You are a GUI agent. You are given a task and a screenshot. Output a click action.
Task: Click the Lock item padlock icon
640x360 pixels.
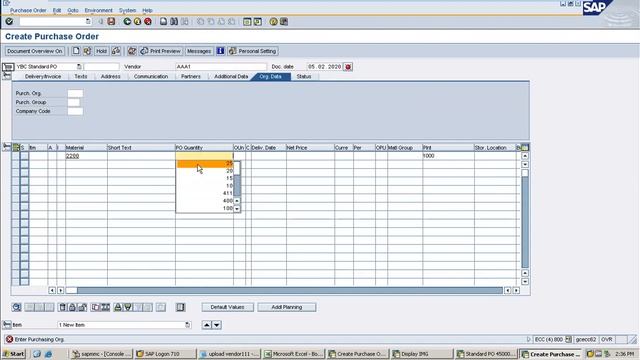pos(72,307)
